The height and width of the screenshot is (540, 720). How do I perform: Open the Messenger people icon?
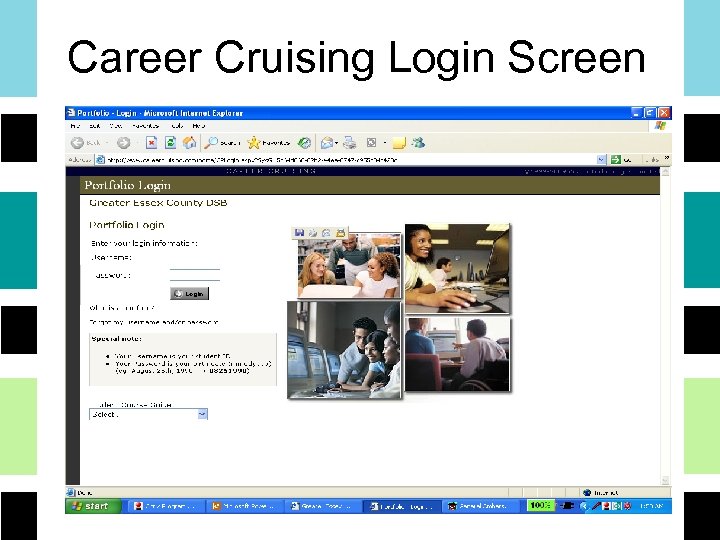418,142
